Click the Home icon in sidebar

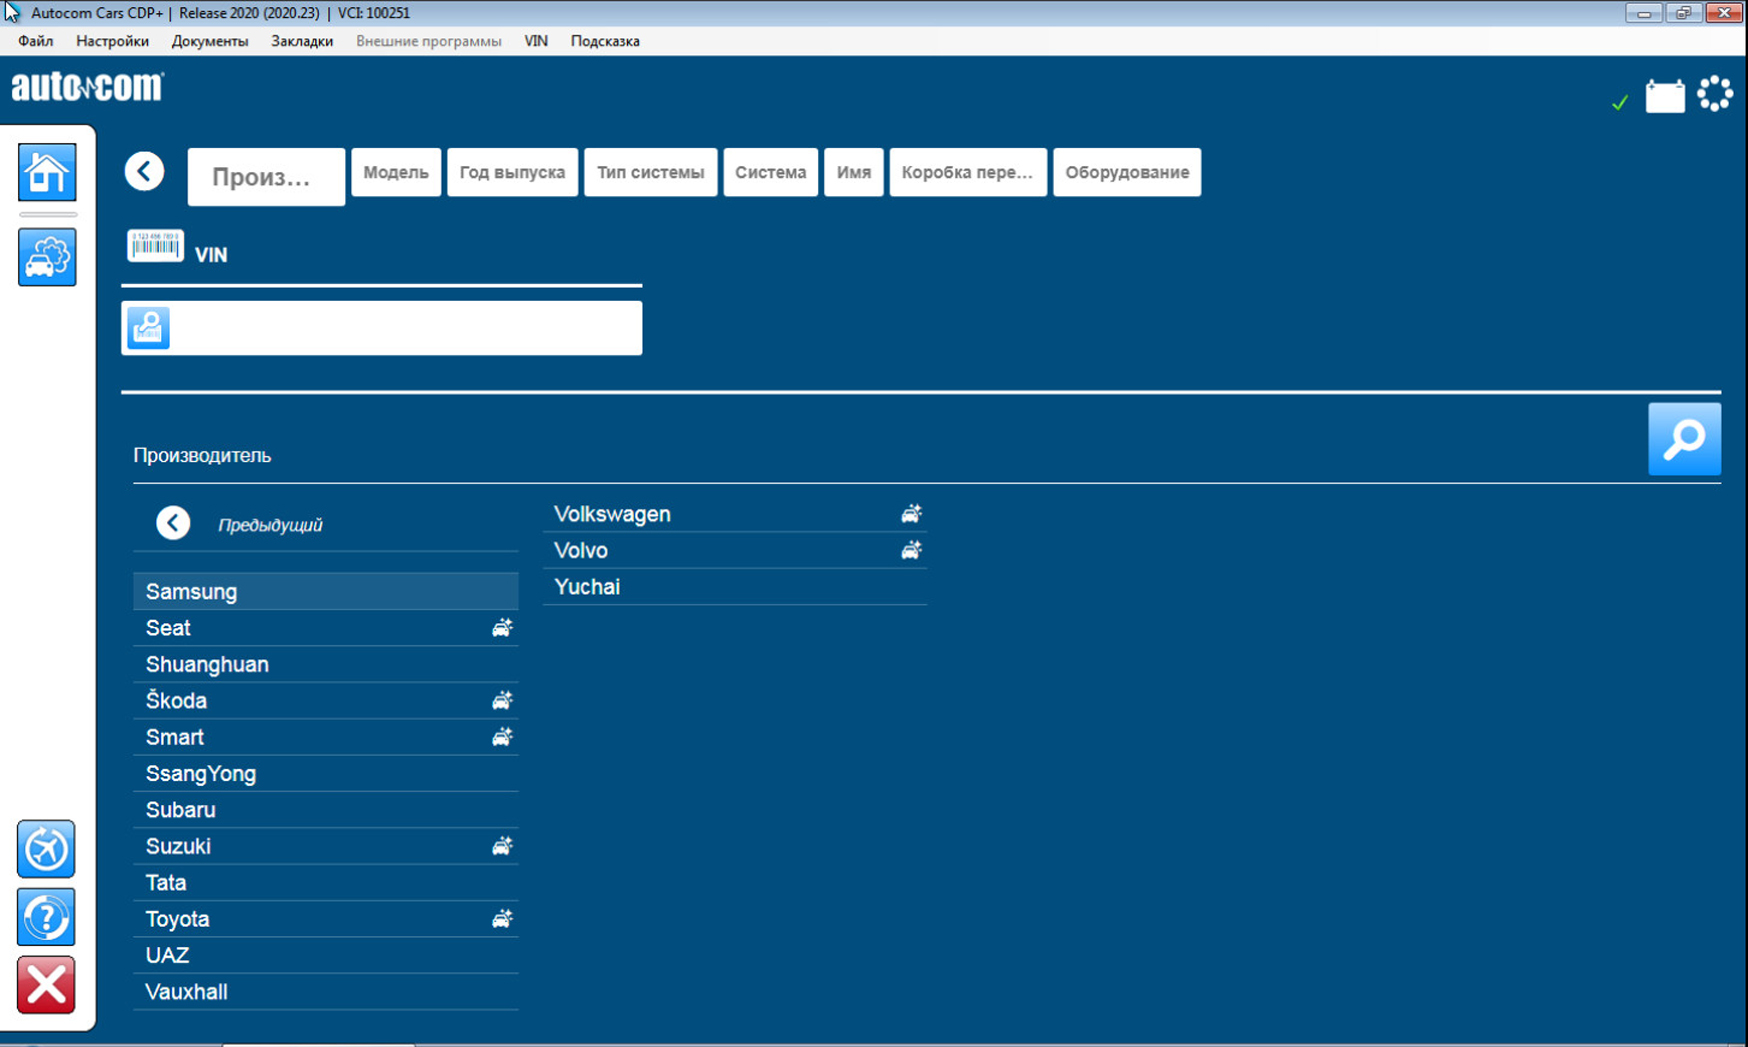click(47, 173)
